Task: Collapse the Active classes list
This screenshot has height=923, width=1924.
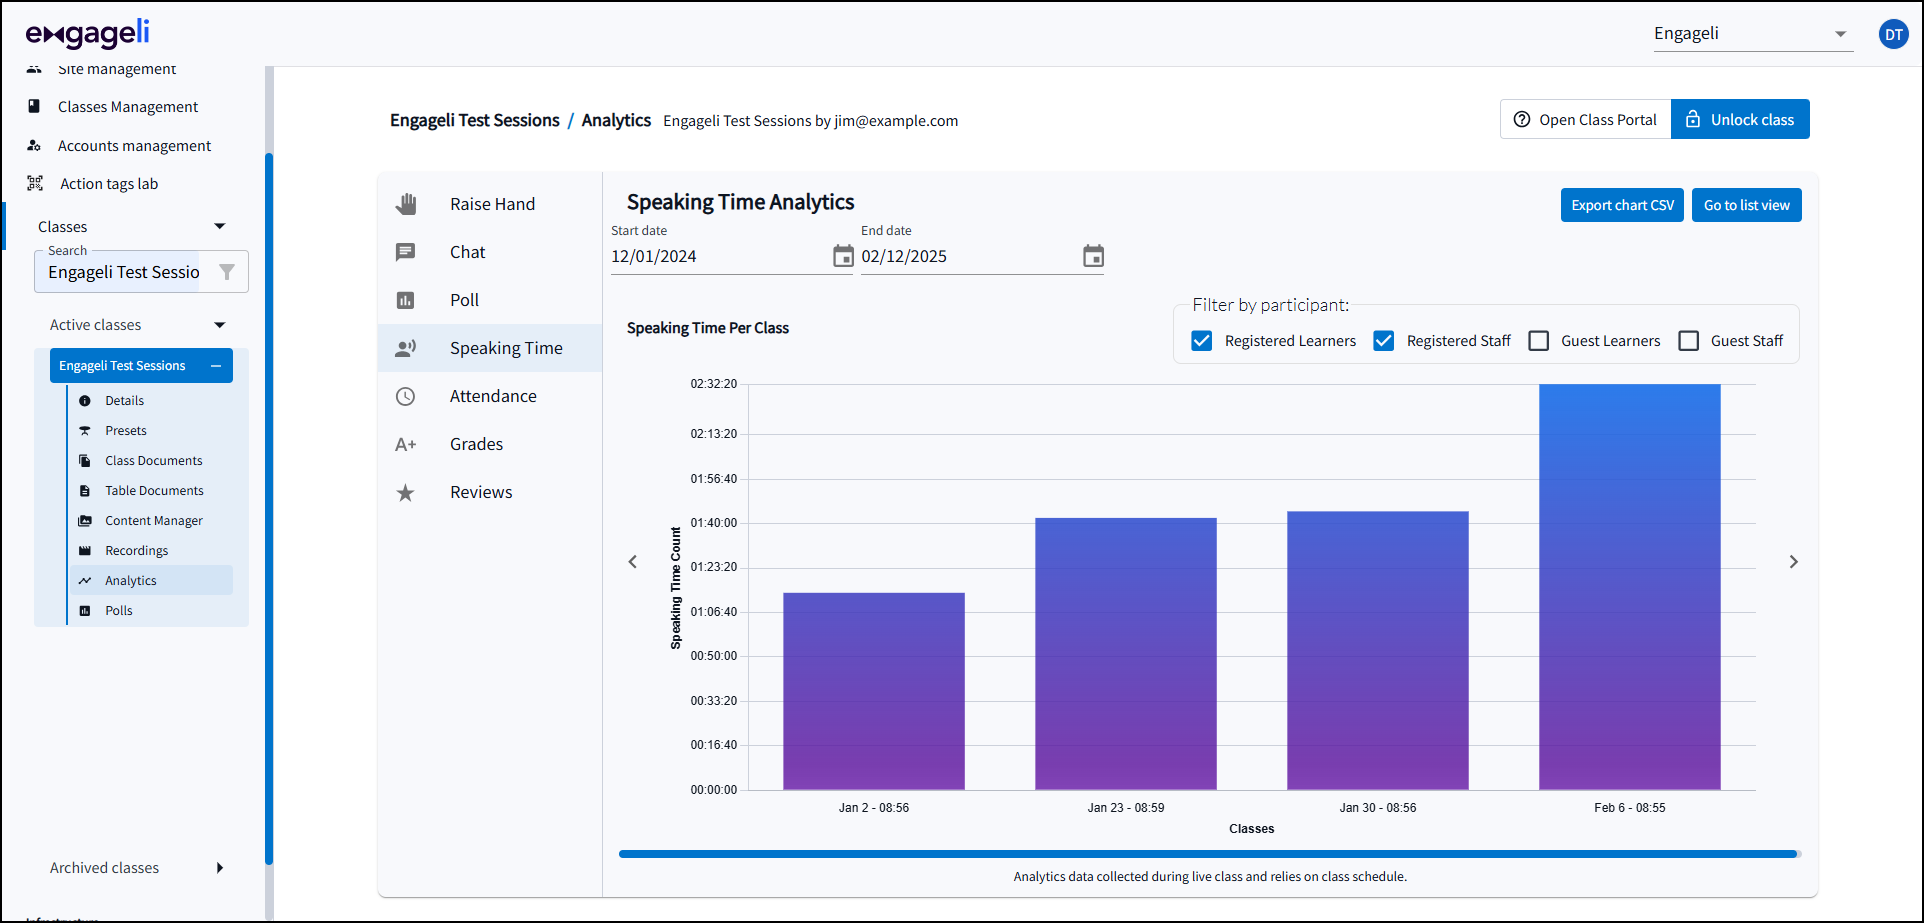Action: (220, 325)
